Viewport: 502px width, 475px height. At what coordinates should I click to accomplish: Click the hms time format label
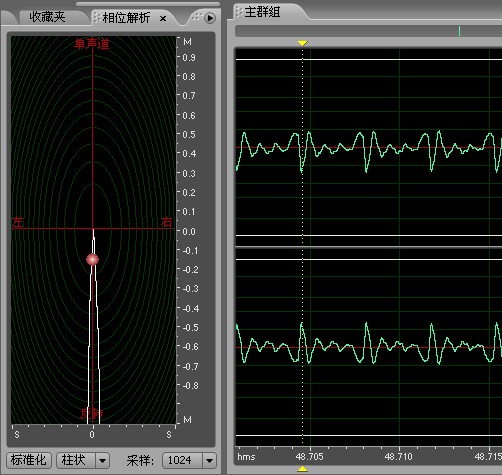pos(246,457)
